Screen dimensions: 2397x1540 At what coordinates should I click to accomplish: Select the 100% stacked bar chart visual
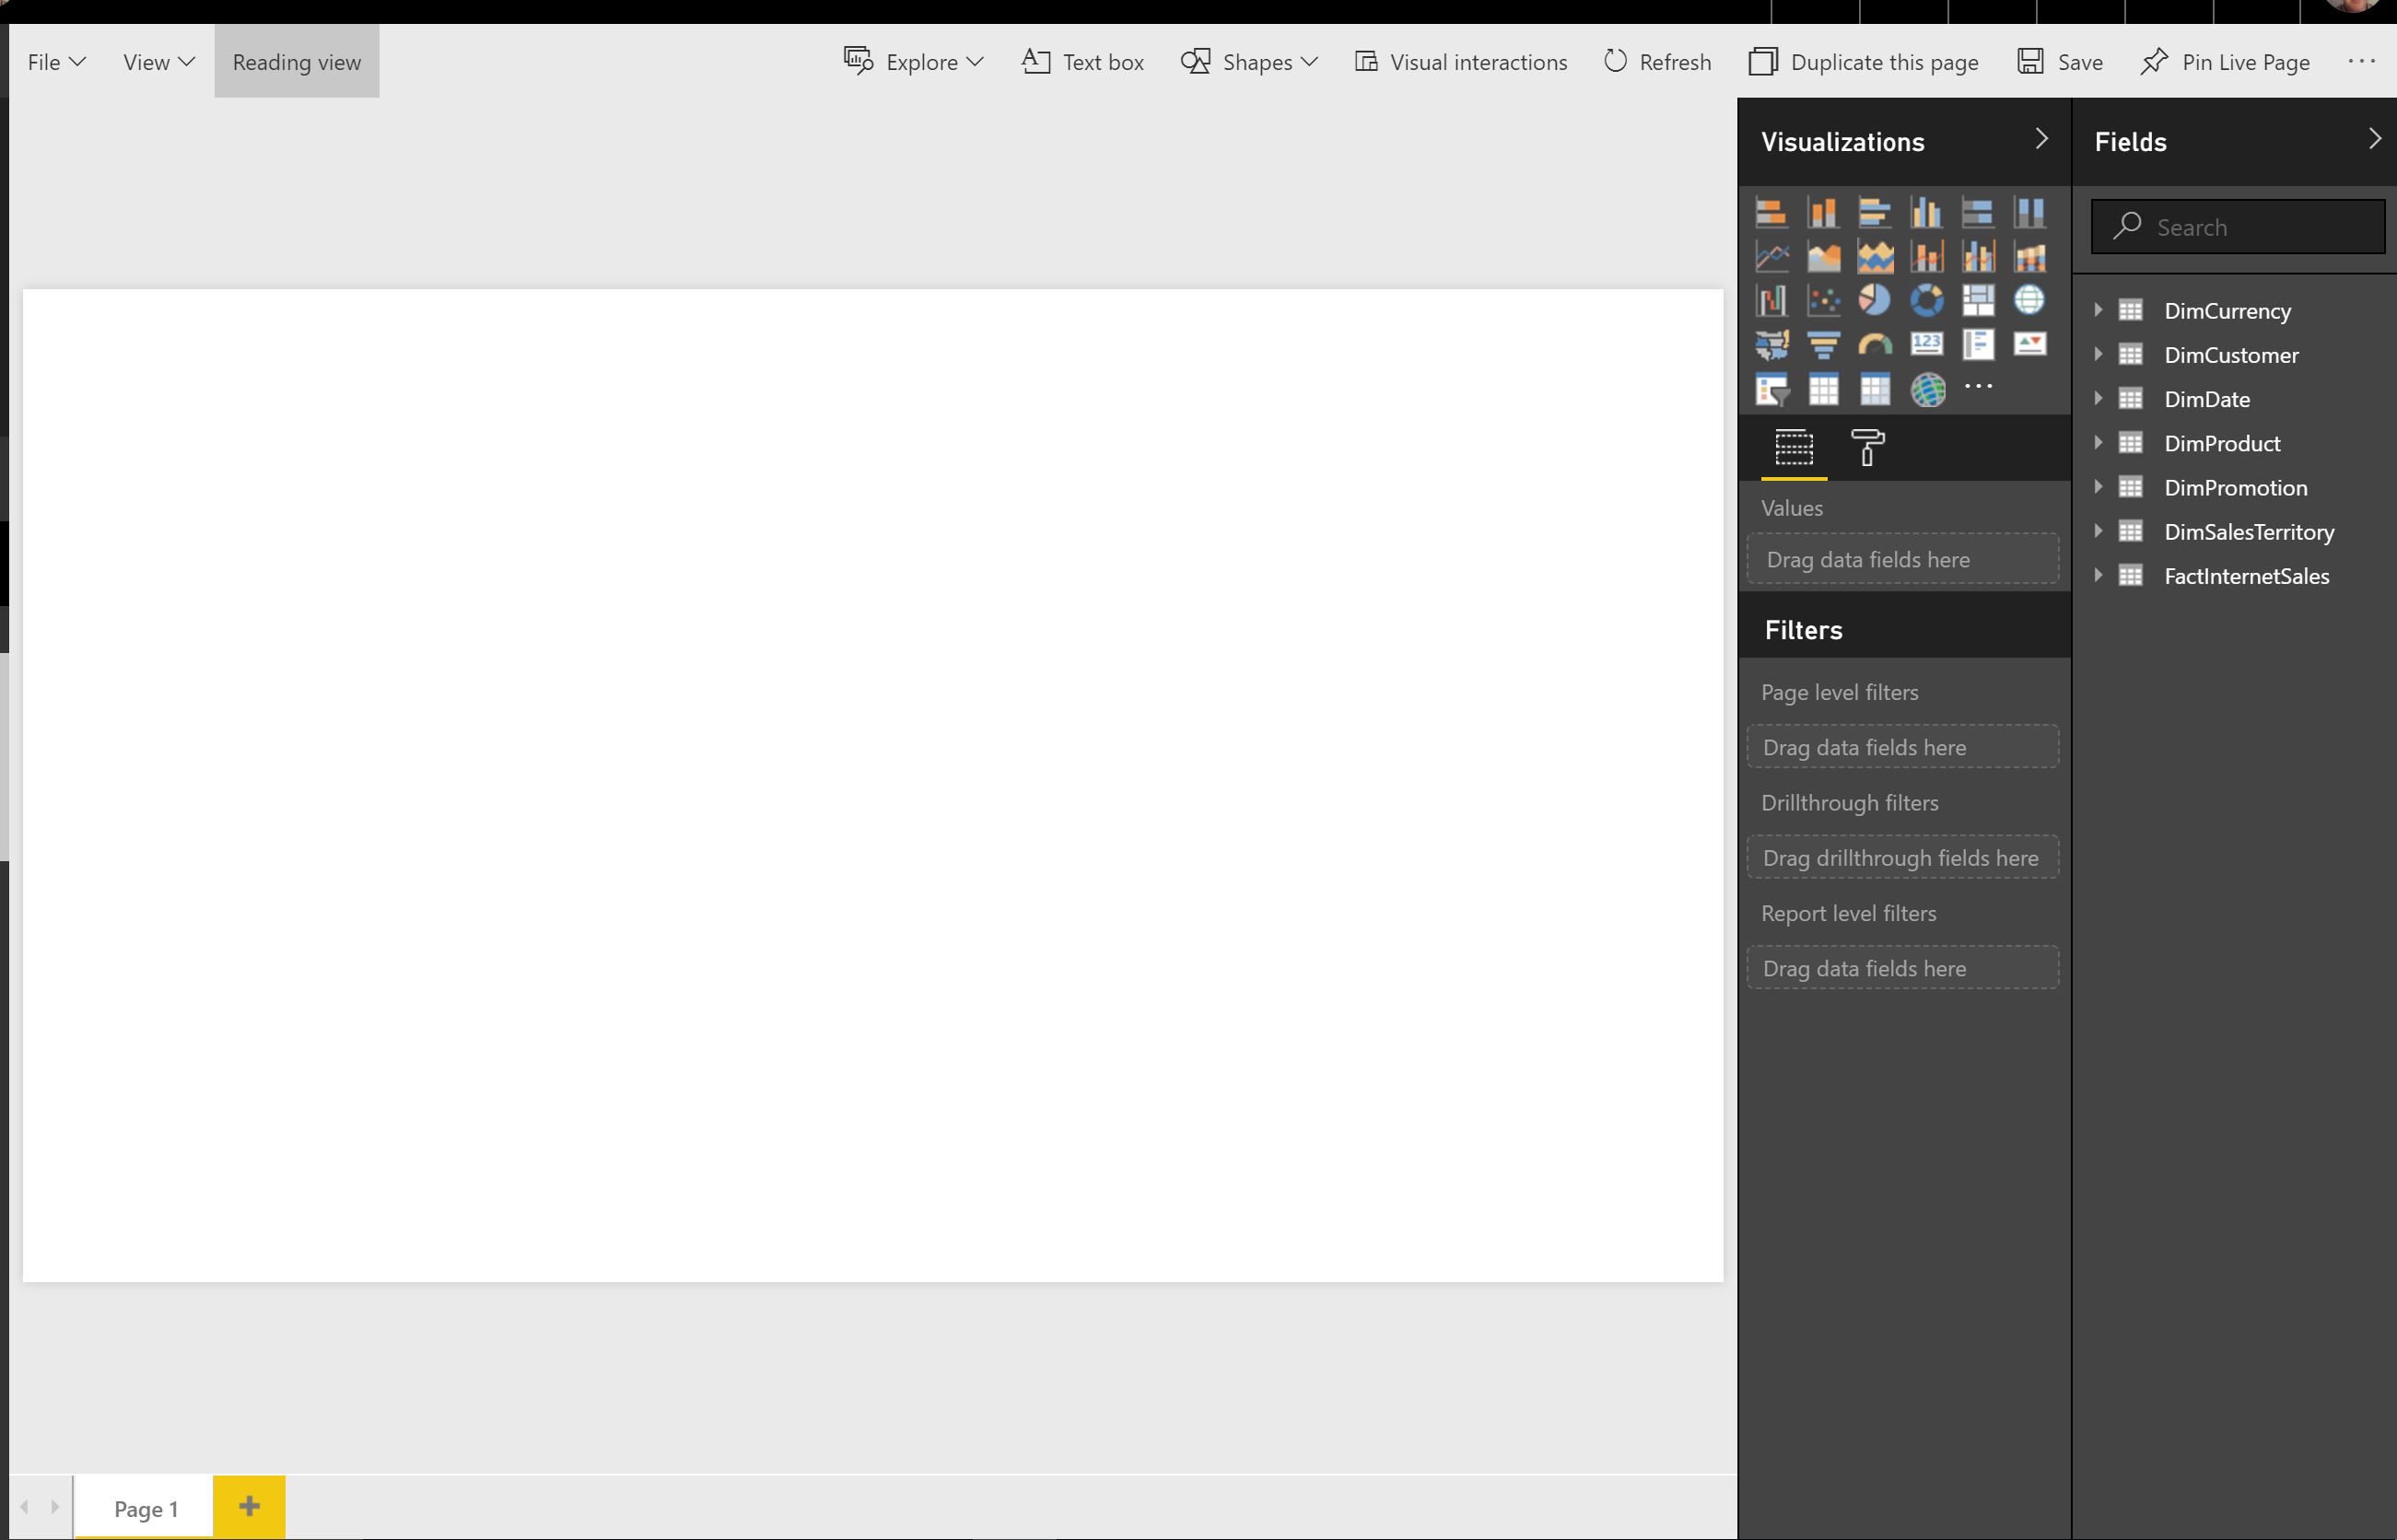click(x=1978, y=213)
